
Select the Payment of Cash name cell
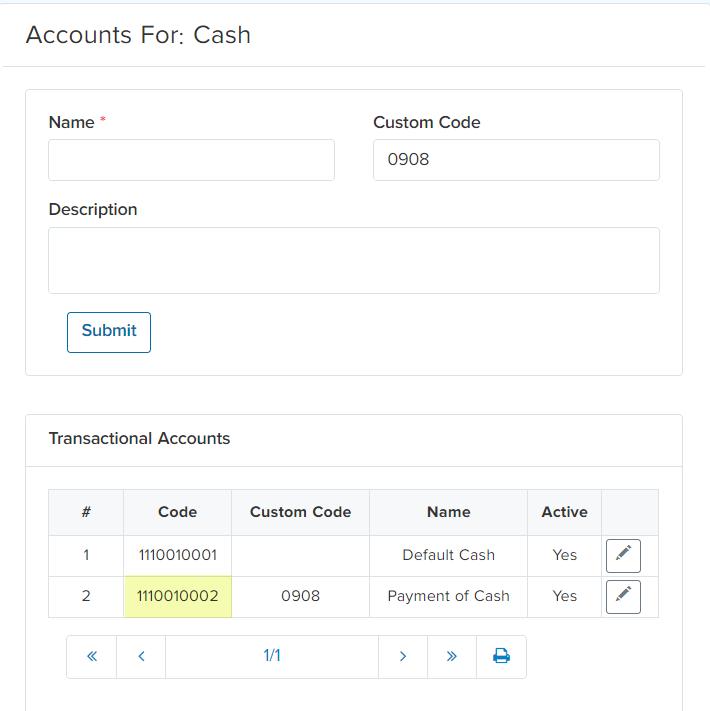448,596
